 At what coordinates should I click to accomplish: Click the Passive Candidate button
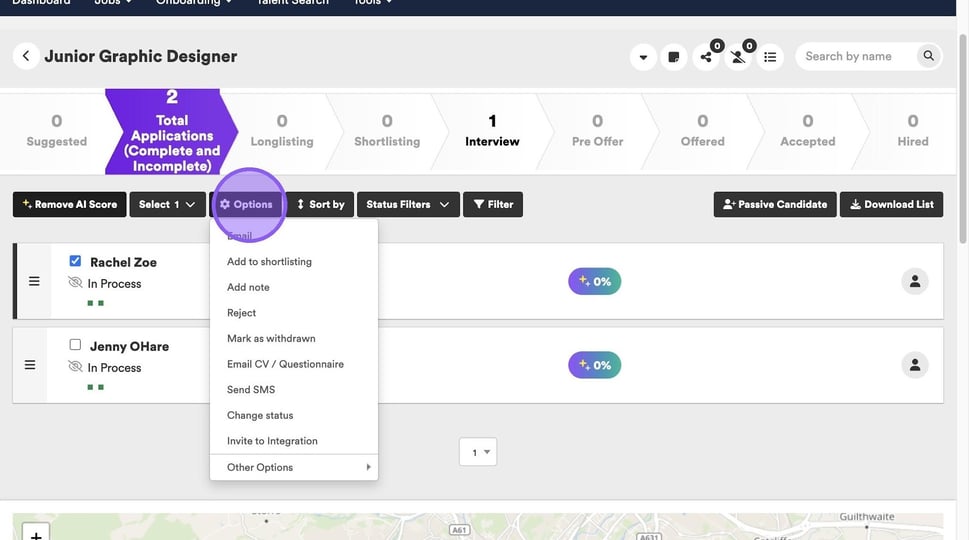pyautogui.click(x=774, y=204)
